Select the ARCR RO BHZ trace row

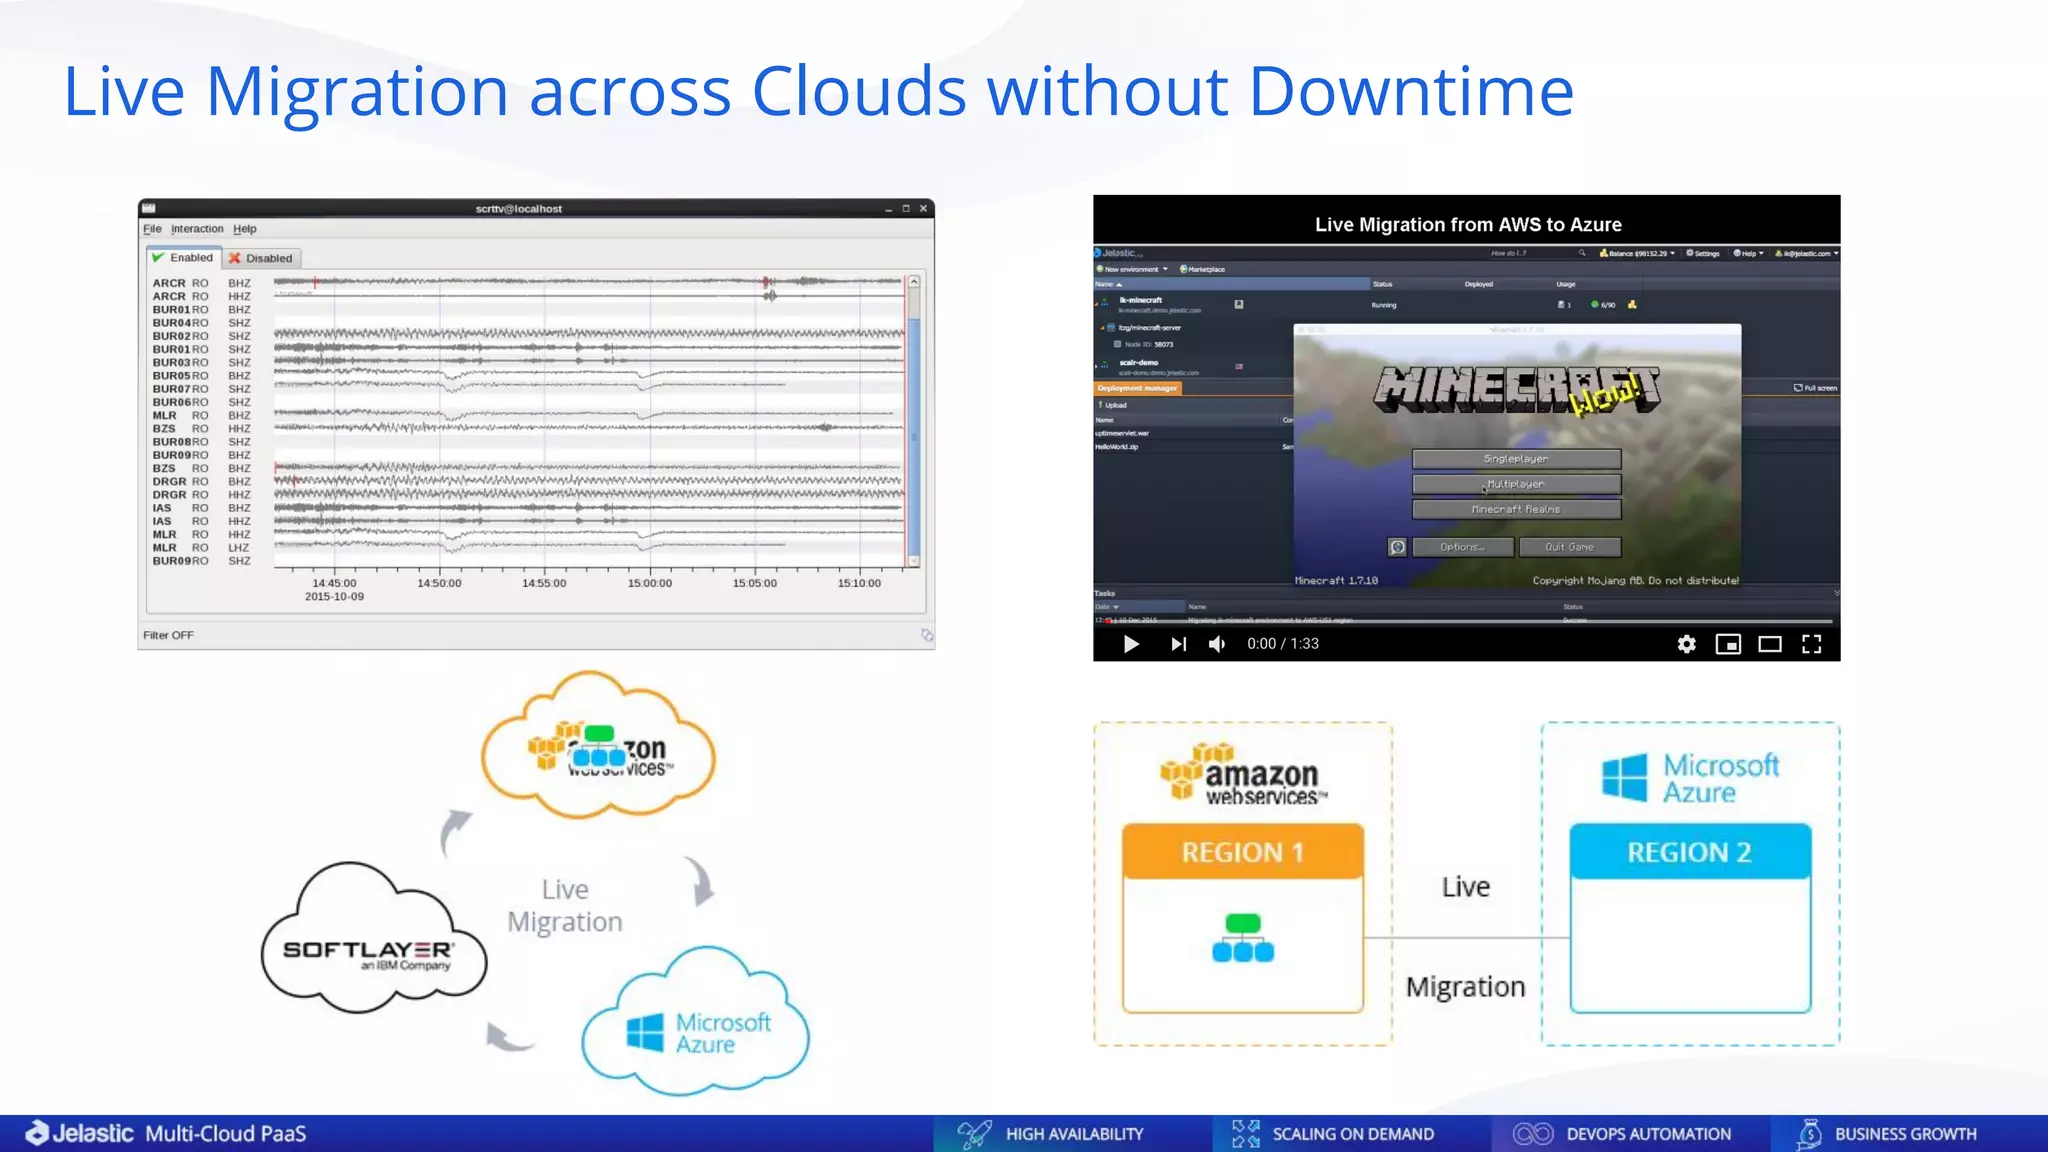coord(526,283)
